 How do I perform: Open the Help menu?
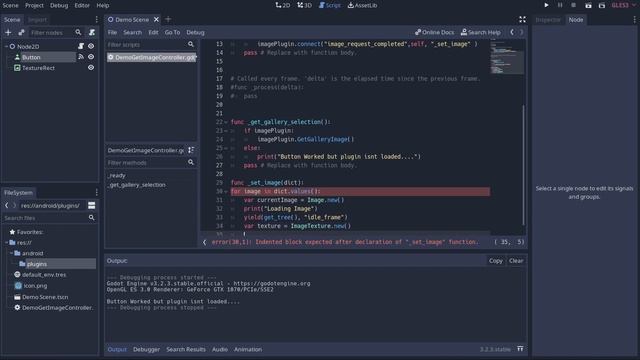tap(102, 5)
